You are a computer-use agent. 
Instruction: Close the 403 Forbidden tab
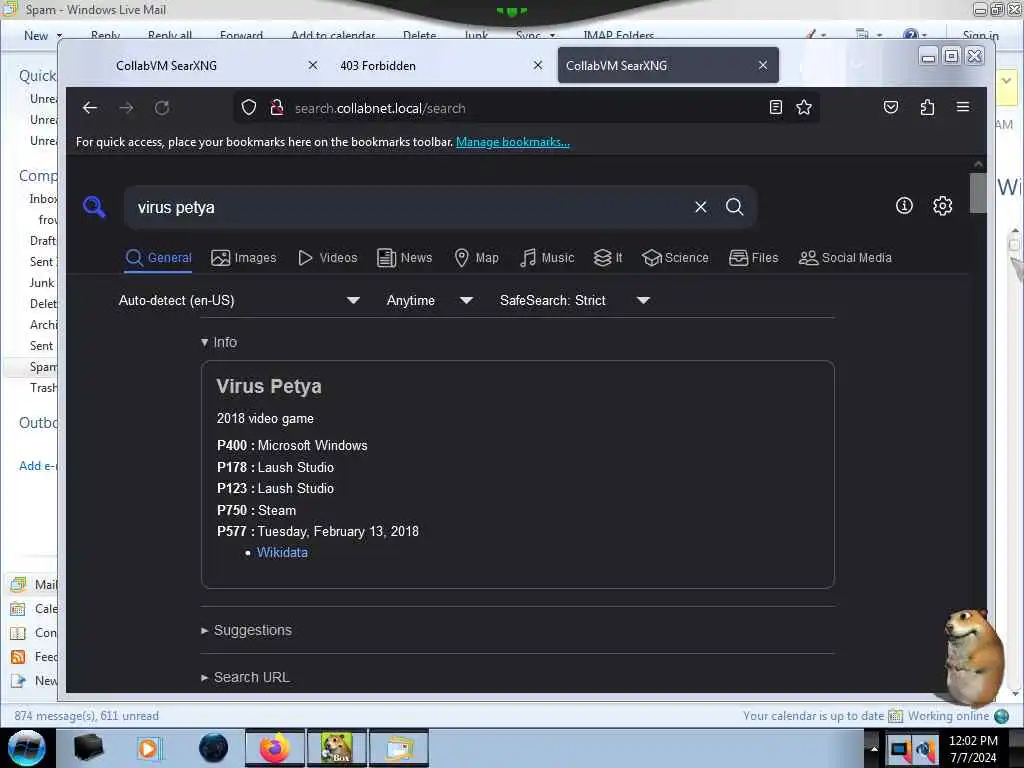coord(537,65)
